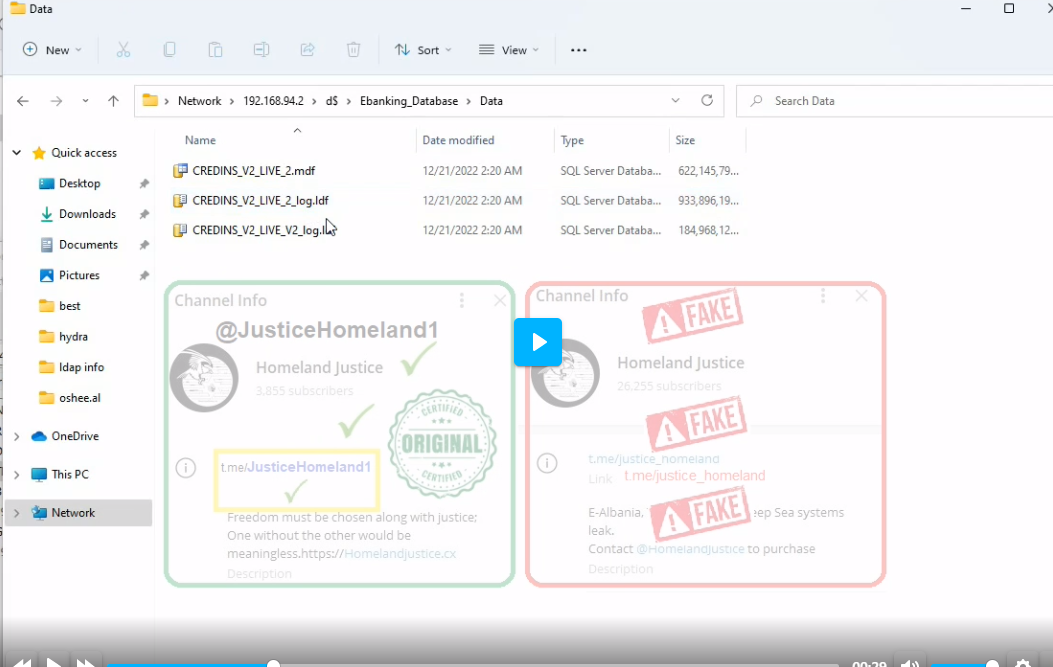Open the New item dropdown
This screenshot has height=667, width=1053.
click(x=52, y=50)
